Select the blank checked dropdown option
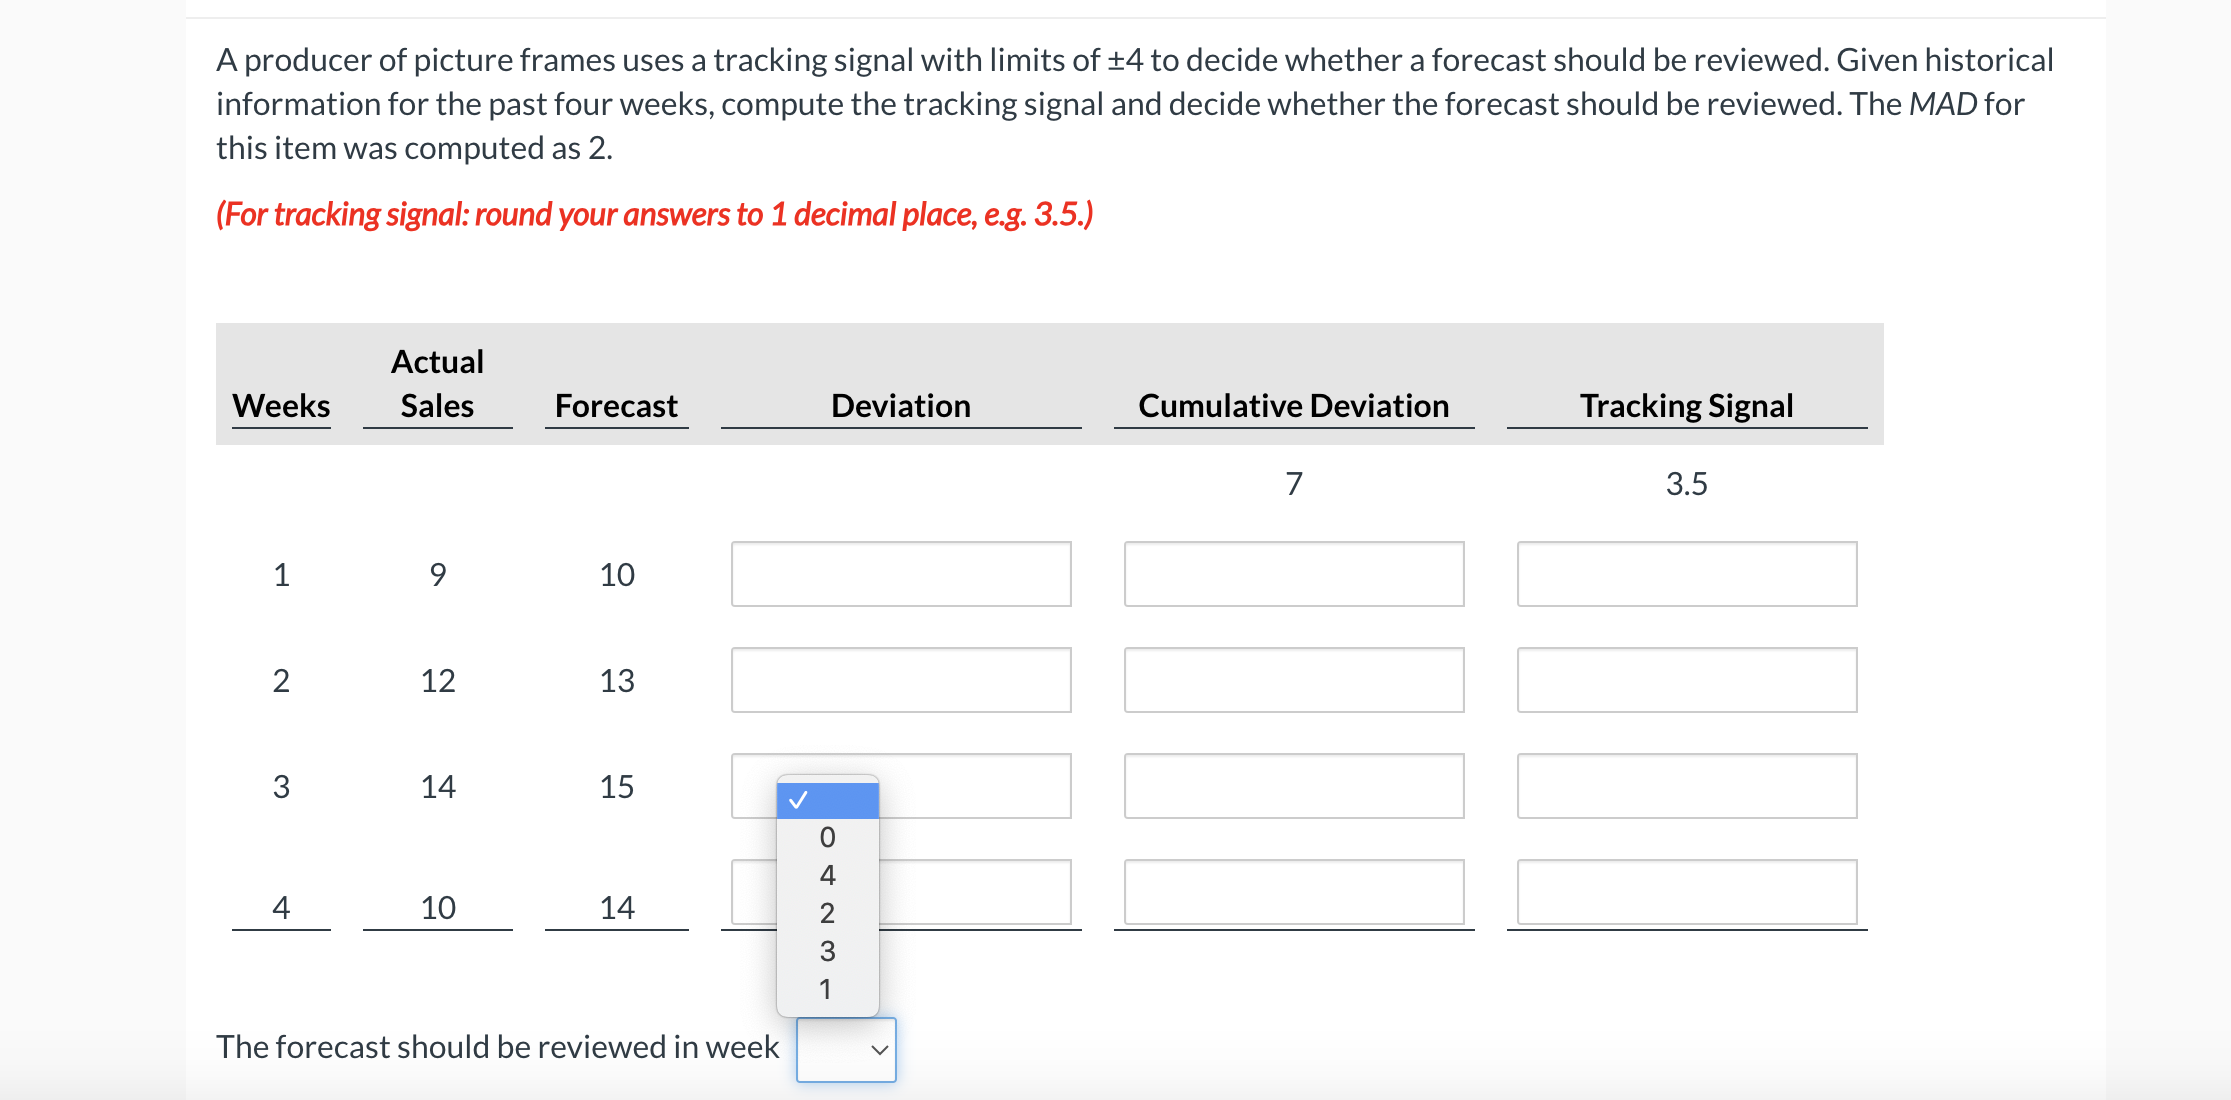This screenshot has height=1100, width=2231. point(827,800)
